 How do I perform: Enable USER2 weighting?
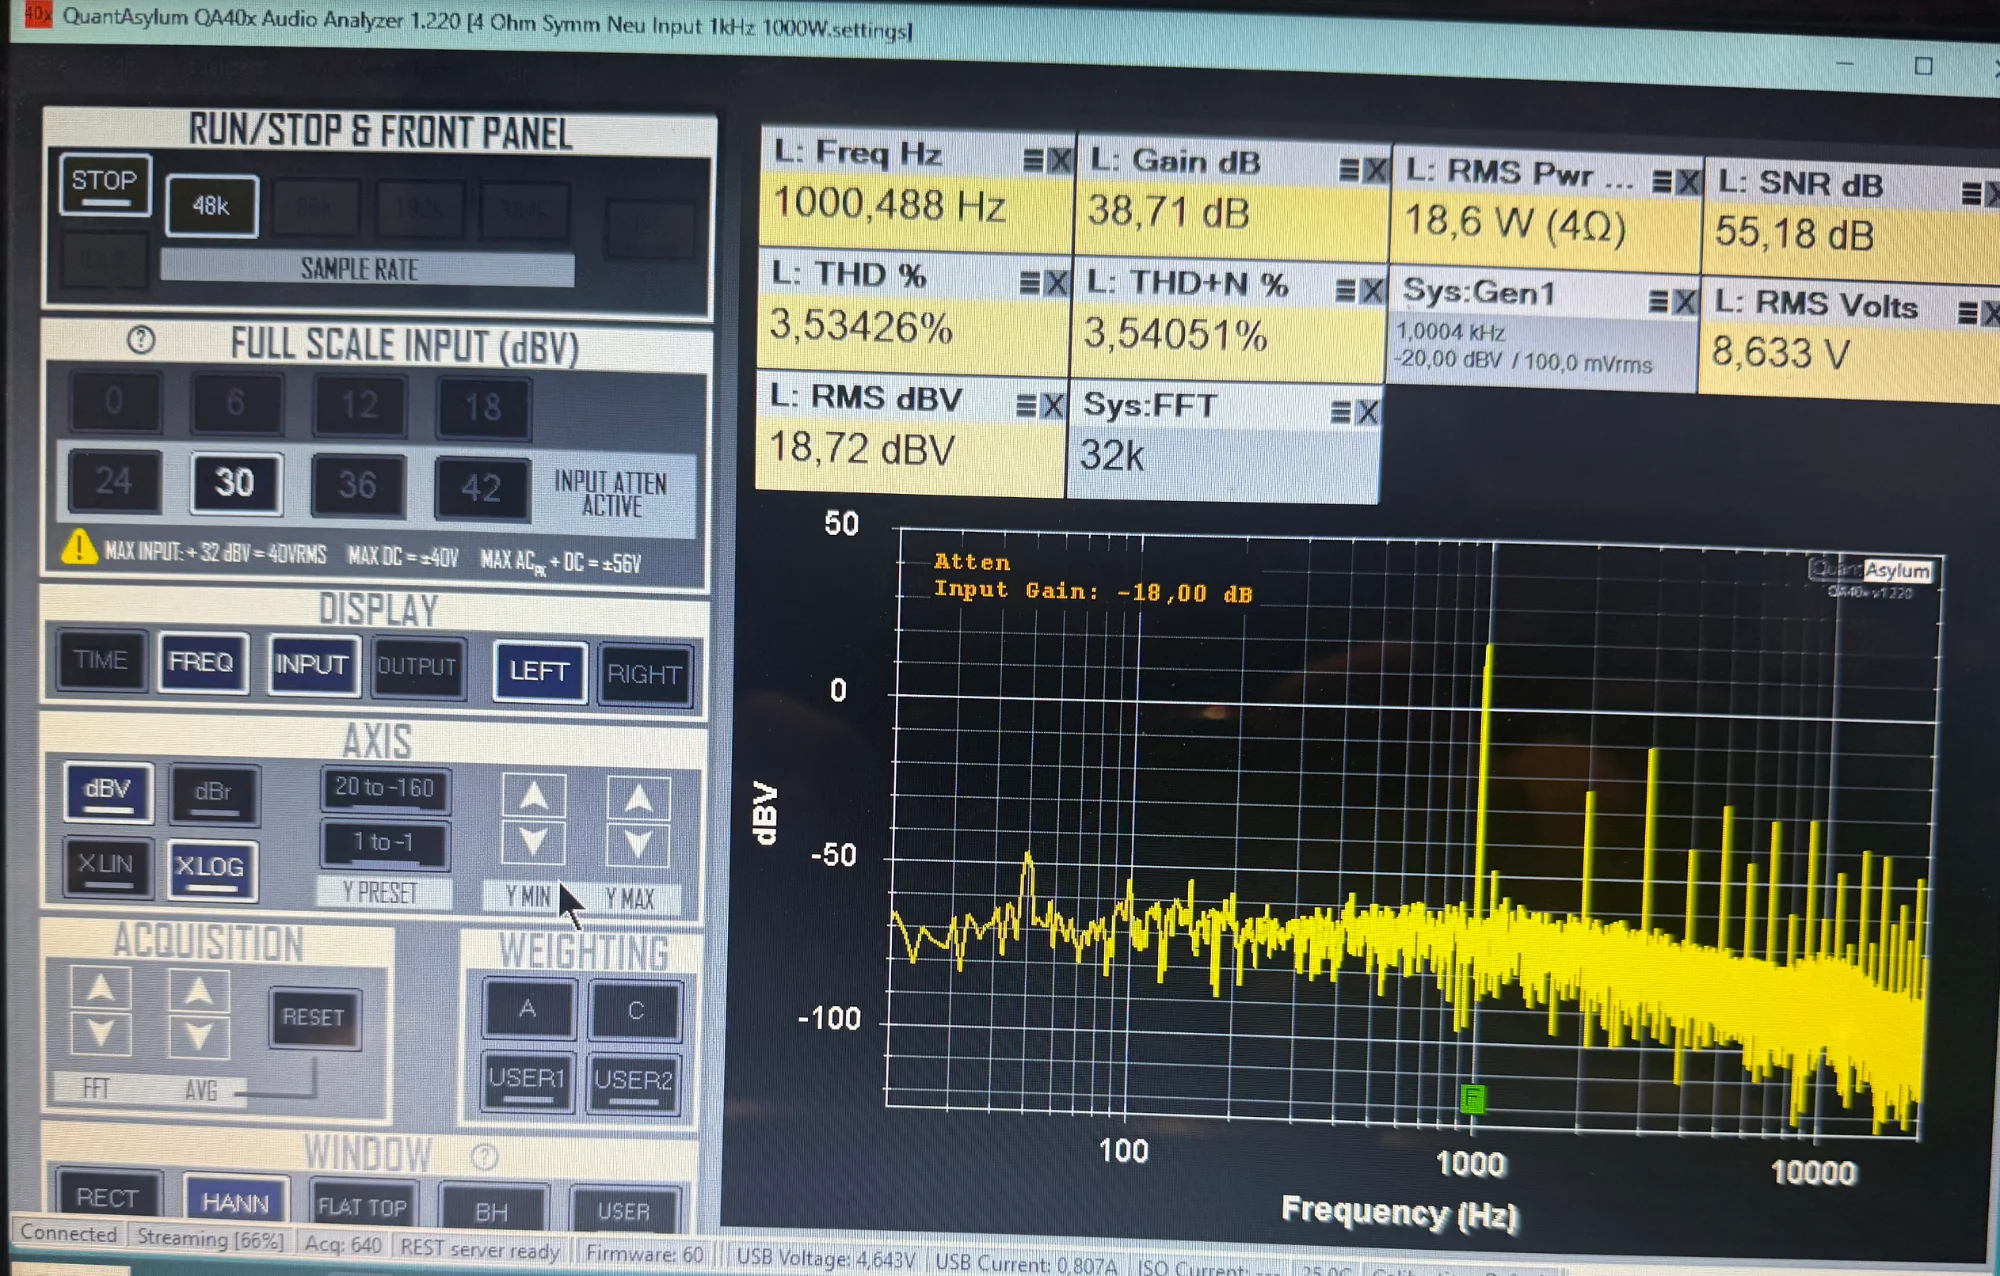click(x=634, y=1082)
